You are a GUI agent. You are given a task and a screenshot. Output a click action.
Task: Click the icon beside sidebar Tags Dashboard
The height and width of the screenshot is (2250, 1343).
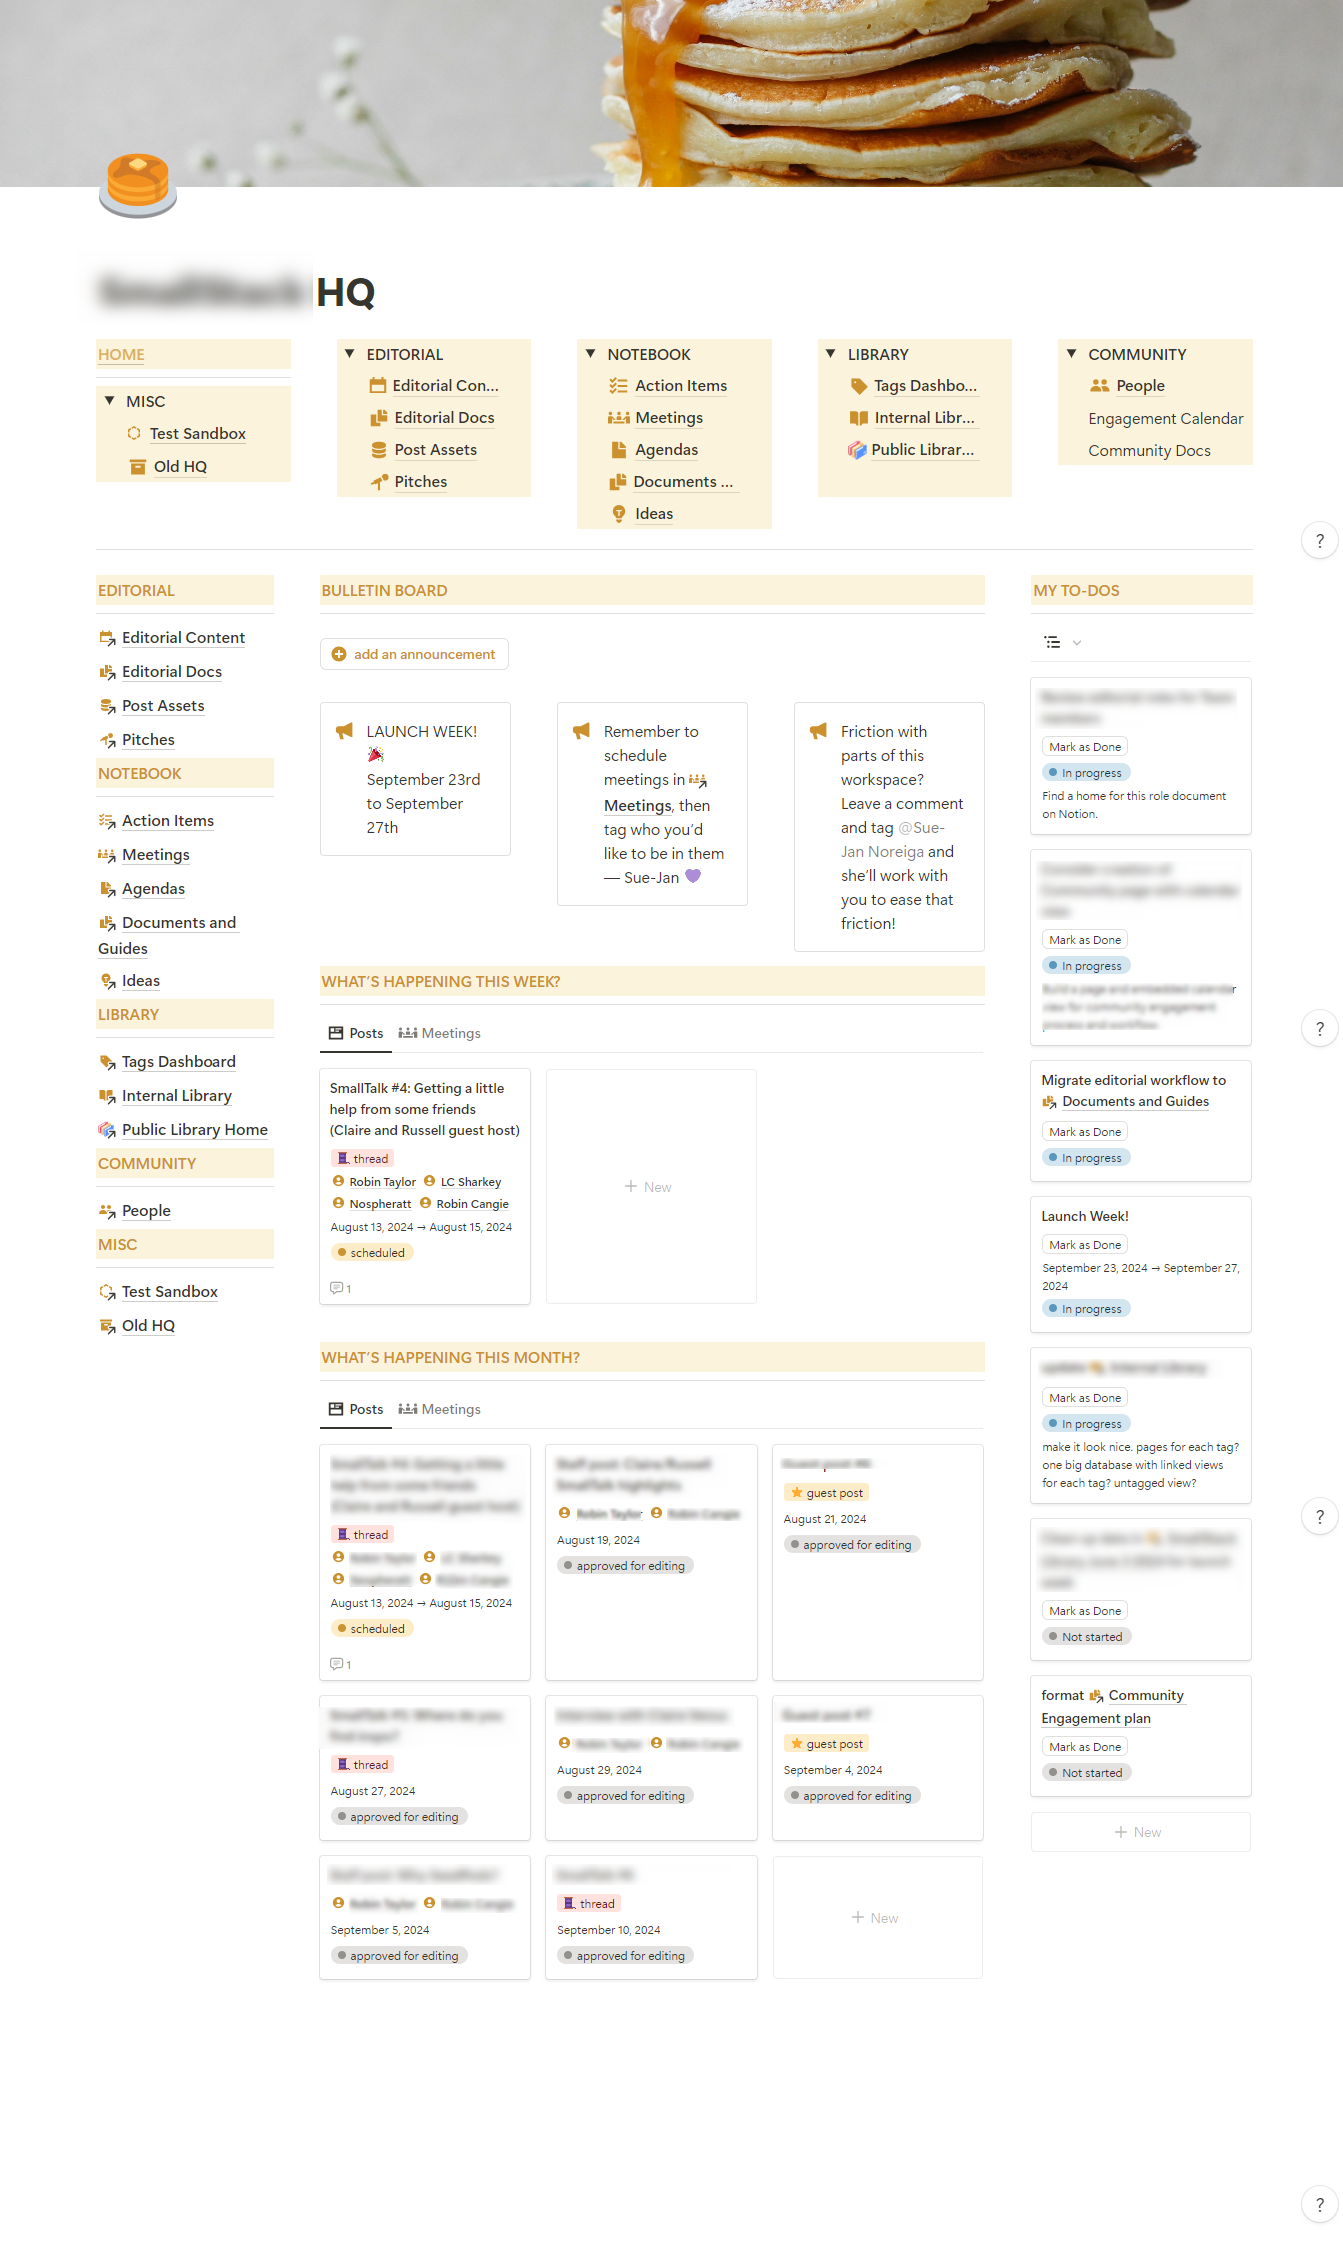107,1062
